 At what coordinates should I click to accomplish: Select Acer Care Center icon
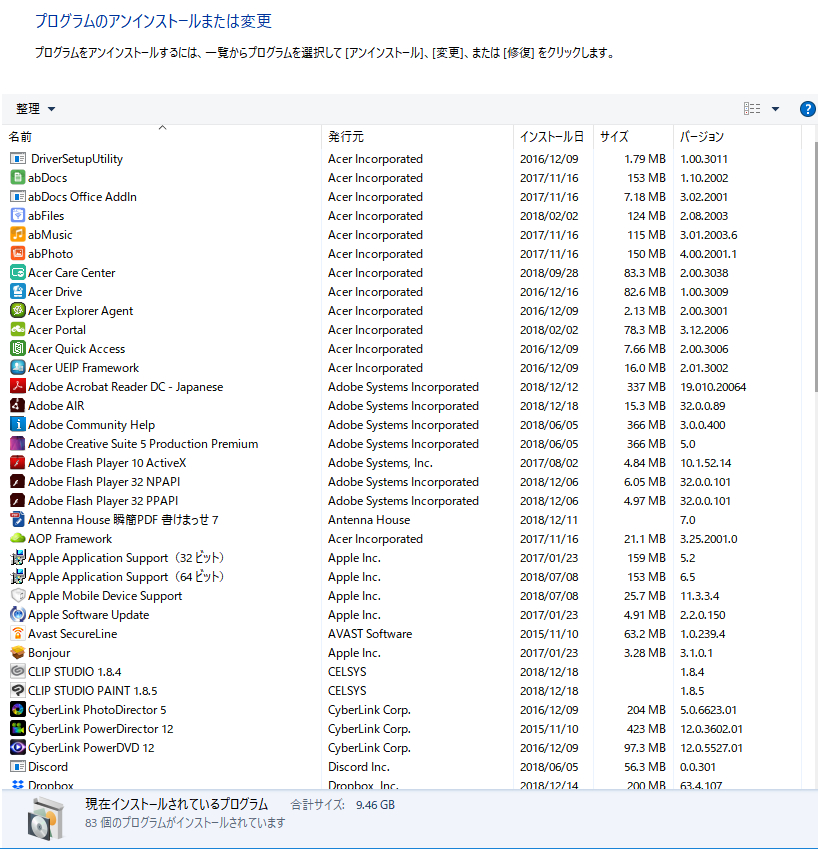tap(18, 272)
